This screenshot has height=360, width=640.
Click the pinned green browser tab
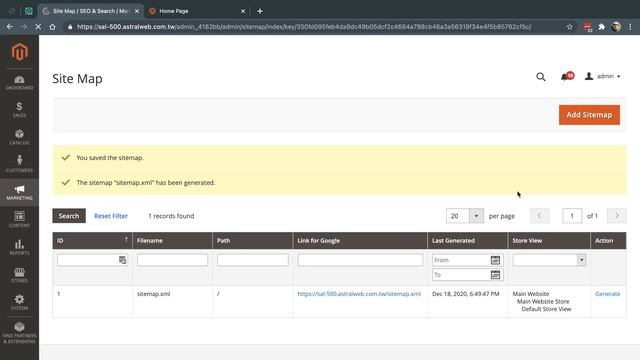pyautogui.click(x=29, y=11)
